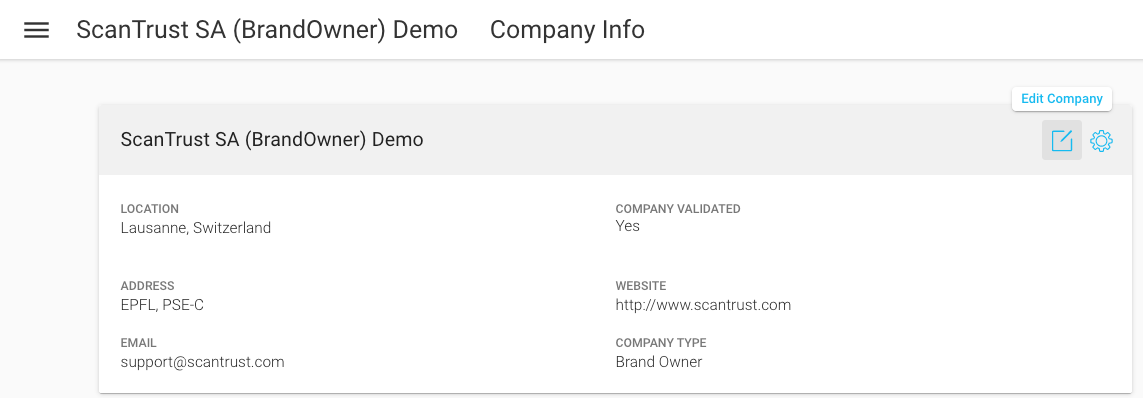Viewport: 1143px width, 398px height.
Task: Click the WEBSITE field label
Action: [641, 286]
